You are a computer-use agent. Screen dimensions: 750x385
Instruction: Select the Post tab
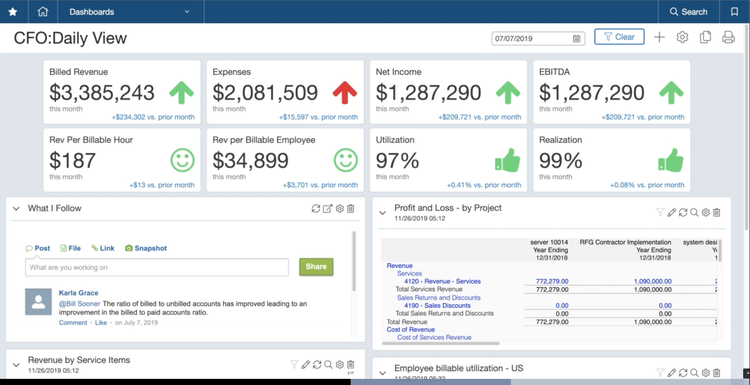tap(38, 248)
